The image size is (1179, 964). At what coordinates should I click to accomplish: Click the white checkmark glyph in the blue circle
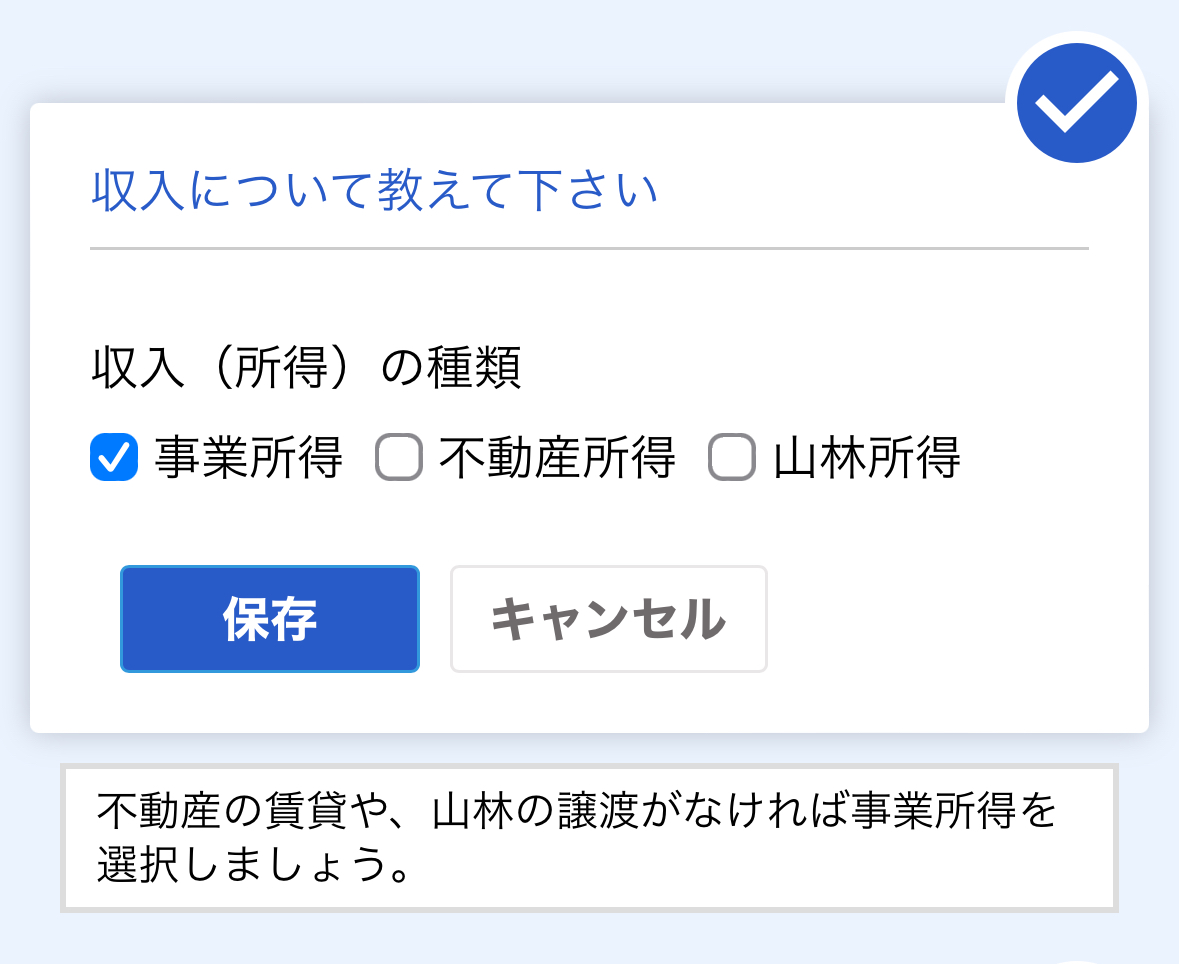tap(1076, 102)
